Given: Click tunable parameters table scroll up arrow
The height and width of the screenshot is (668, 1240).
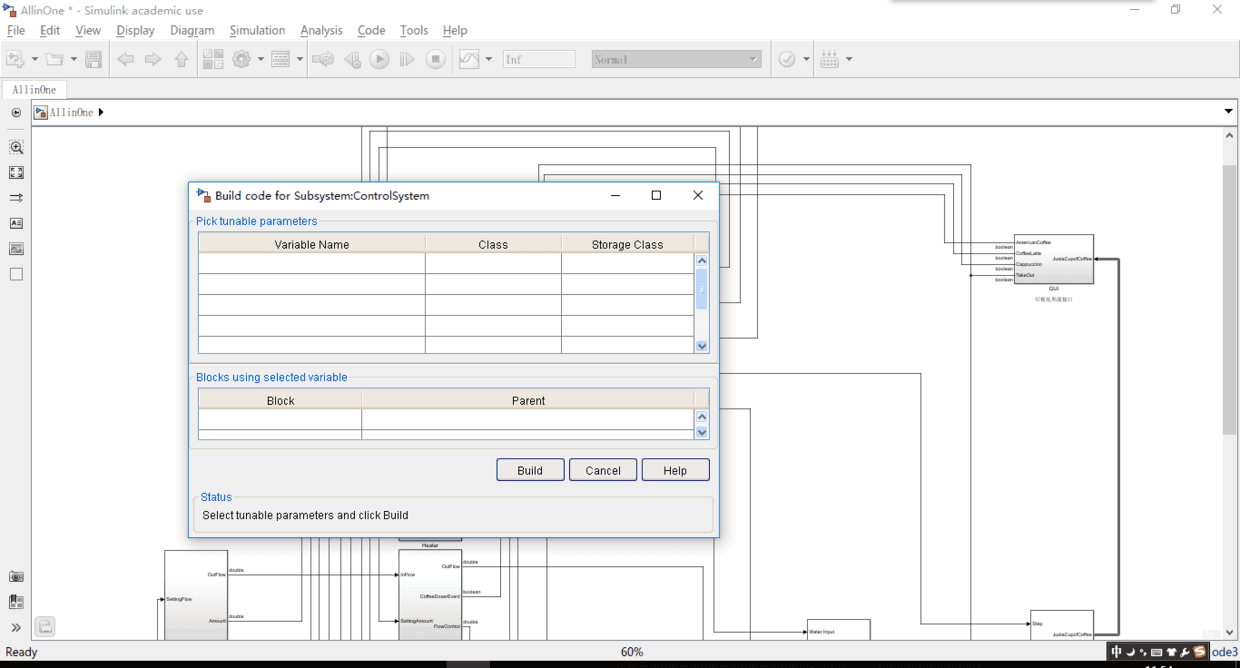Looking at the screenshot, I should pos(701,261).
